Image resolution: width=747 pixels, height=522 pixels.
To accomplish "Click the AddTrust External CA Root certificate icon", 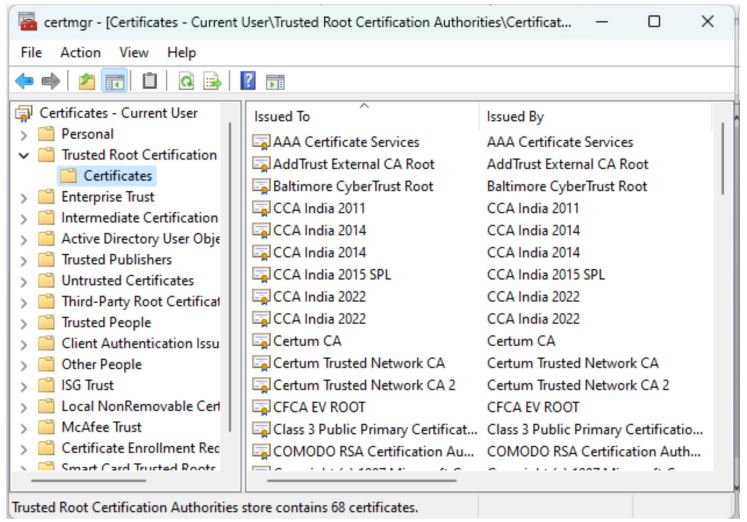I will click(x=261, y=164).
